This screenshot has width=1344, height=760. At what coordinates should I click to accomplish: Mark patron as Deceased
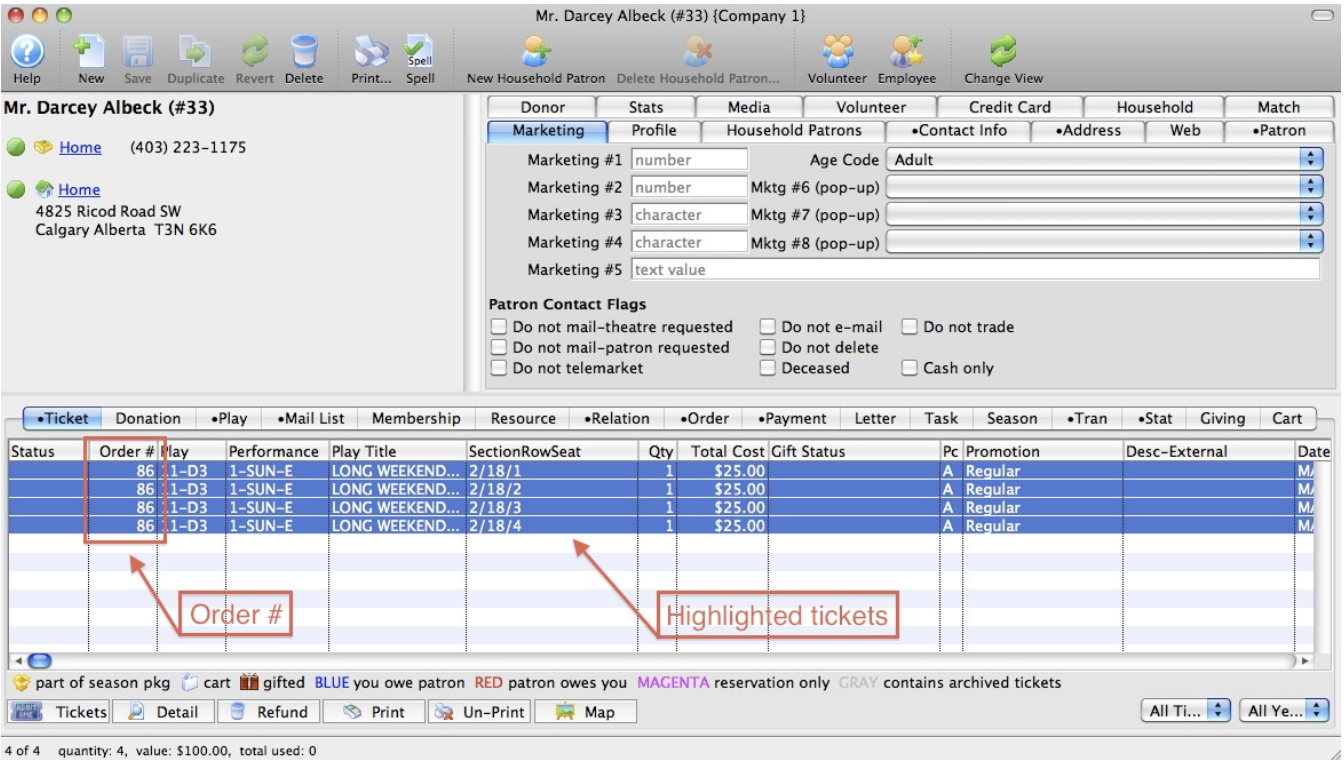pyautogui.click(x=768, y=368)
